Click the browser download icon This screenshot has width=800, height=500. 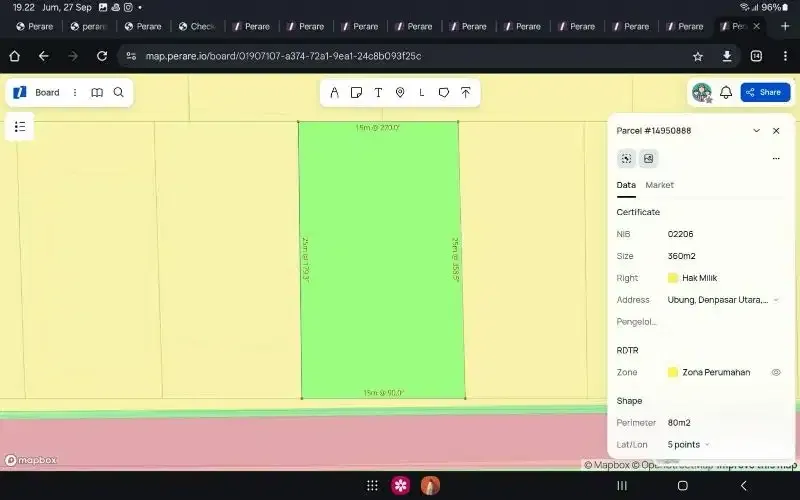pyautogui.click(x=727, y=56)
